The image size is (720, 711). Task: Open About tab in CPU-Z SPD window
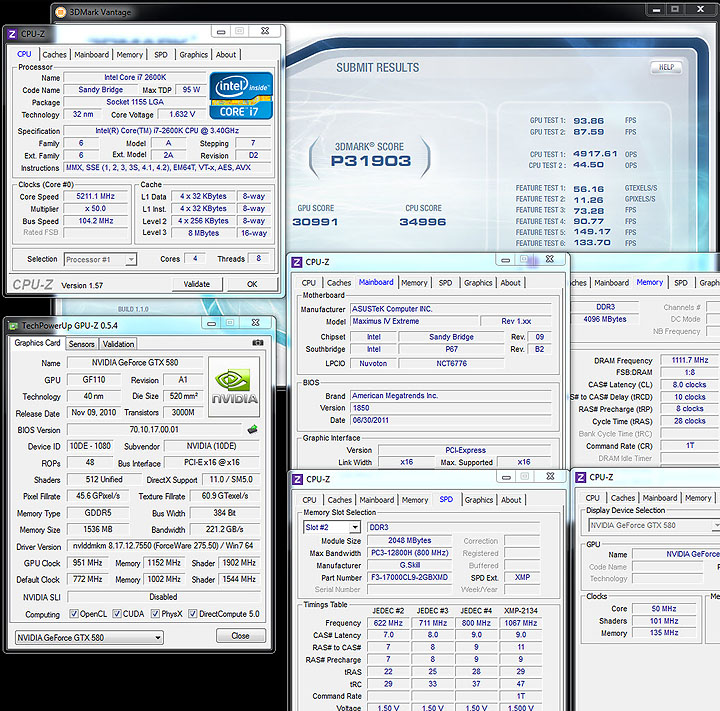(511, 500)
